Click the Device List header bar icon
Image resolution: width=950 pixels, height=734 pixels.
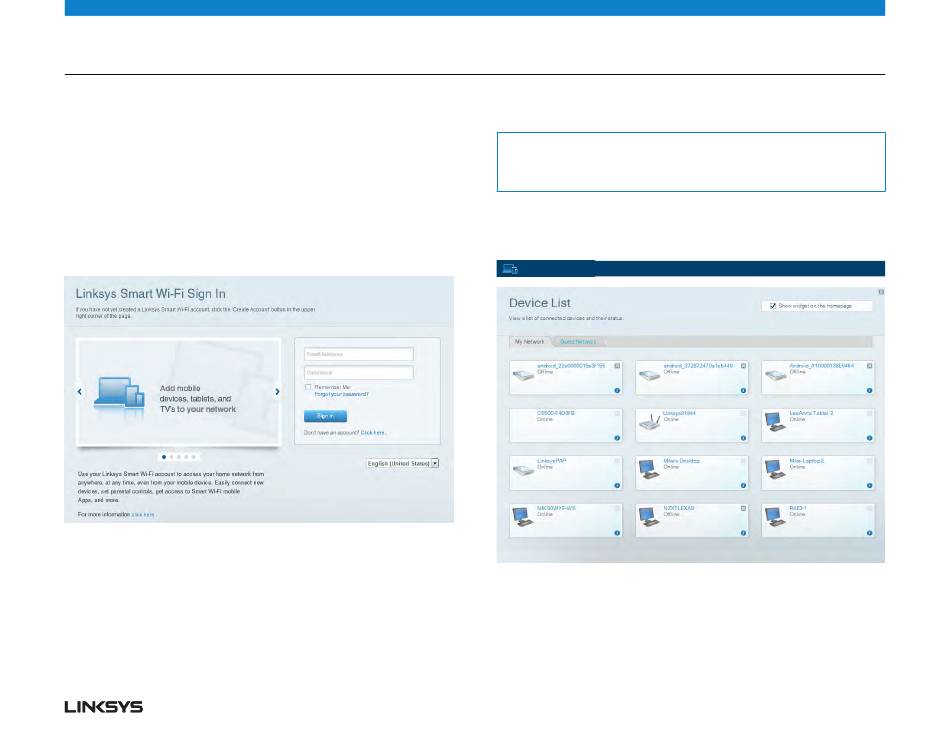pos(510,269)
